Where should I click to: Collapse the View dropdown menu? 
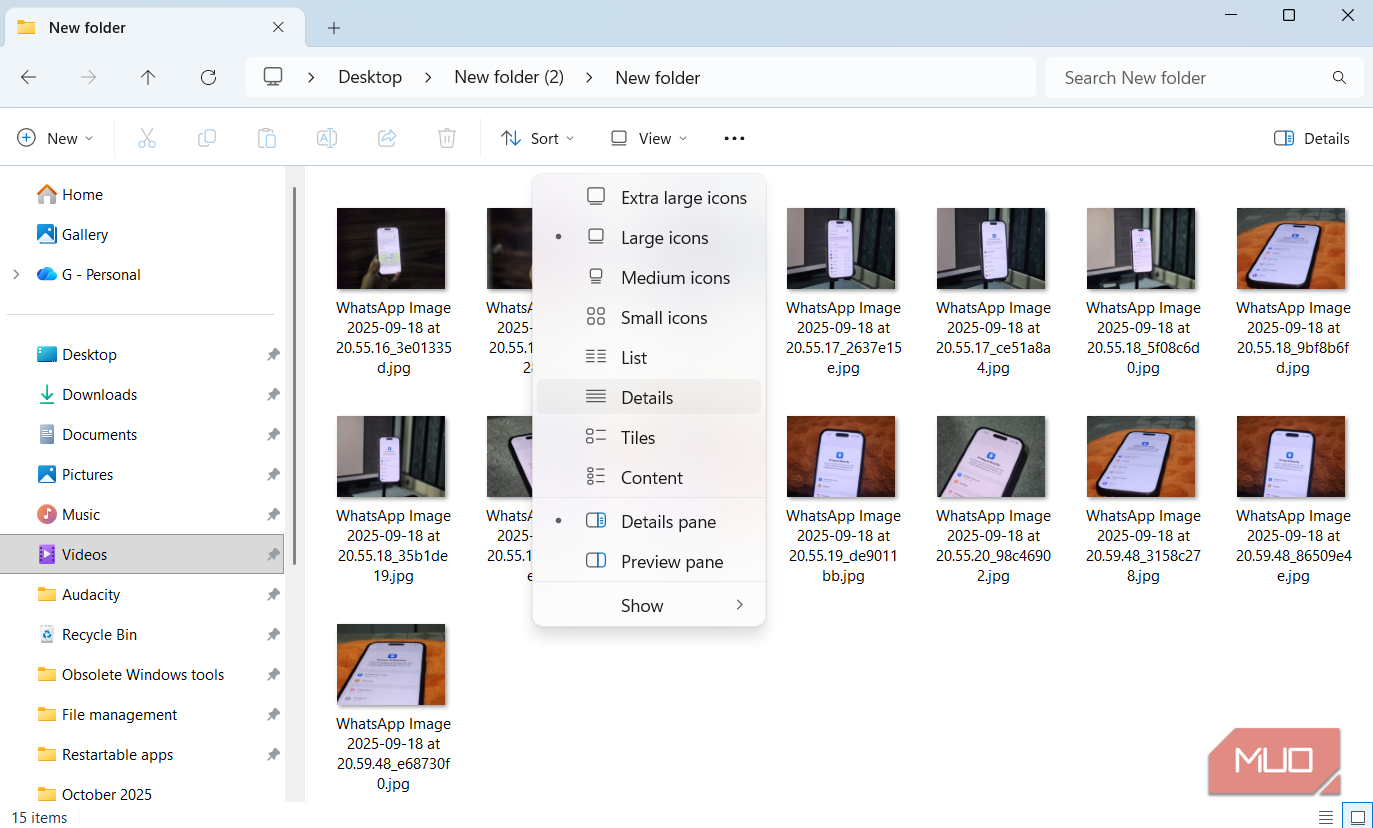[x=650, y=139]
